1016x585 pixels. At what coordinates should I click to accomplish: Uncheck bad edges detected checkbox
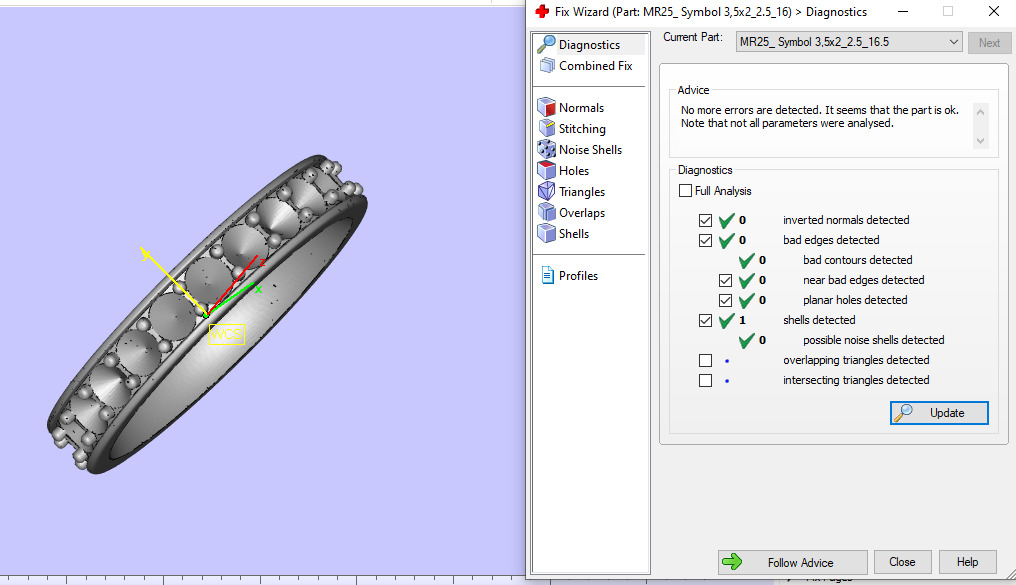tap(705, 240)
